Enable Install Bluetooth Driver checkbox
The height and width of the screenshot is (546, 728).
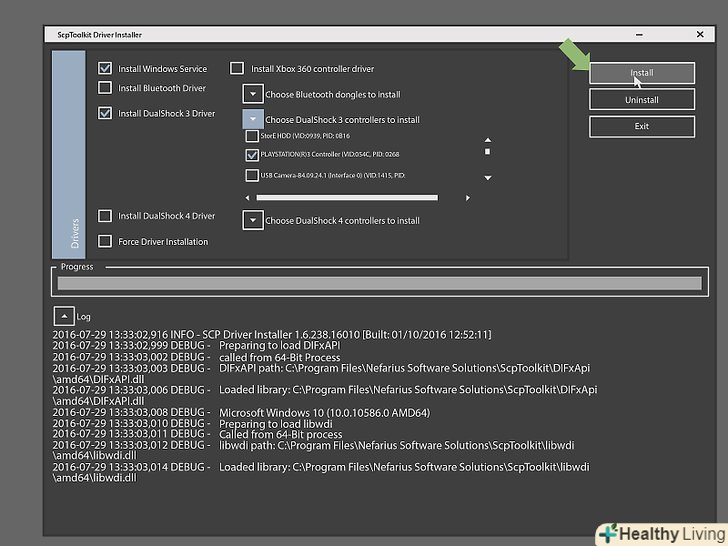(x=105, y=87)
